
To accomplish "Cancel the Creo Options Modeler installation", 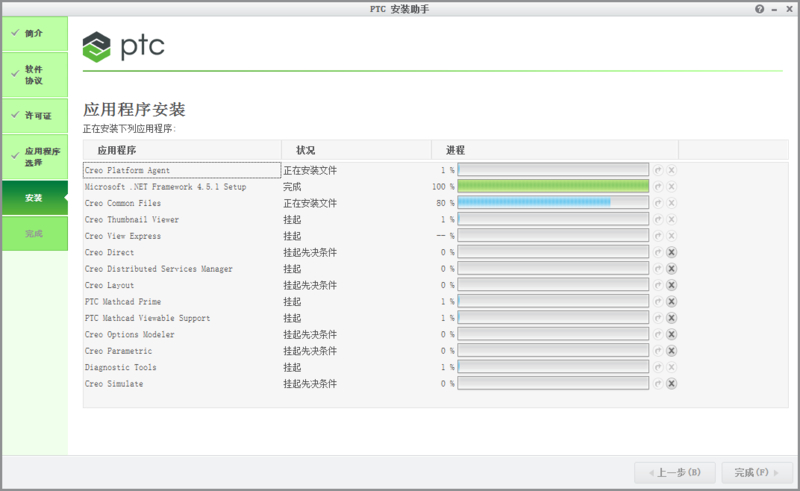I will pos(672,334).
